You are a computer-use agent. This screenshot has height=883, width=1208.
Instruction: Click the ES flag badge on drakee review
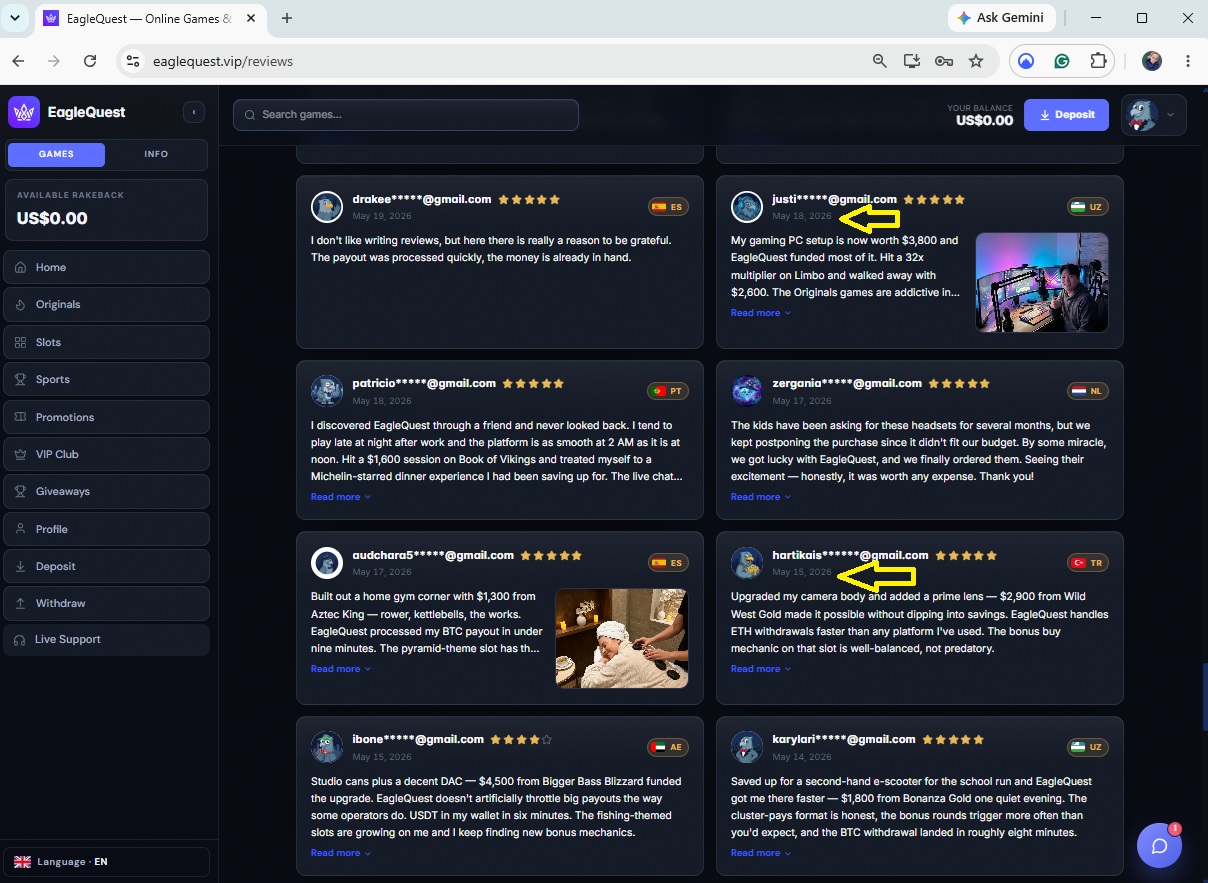(668, 207)
